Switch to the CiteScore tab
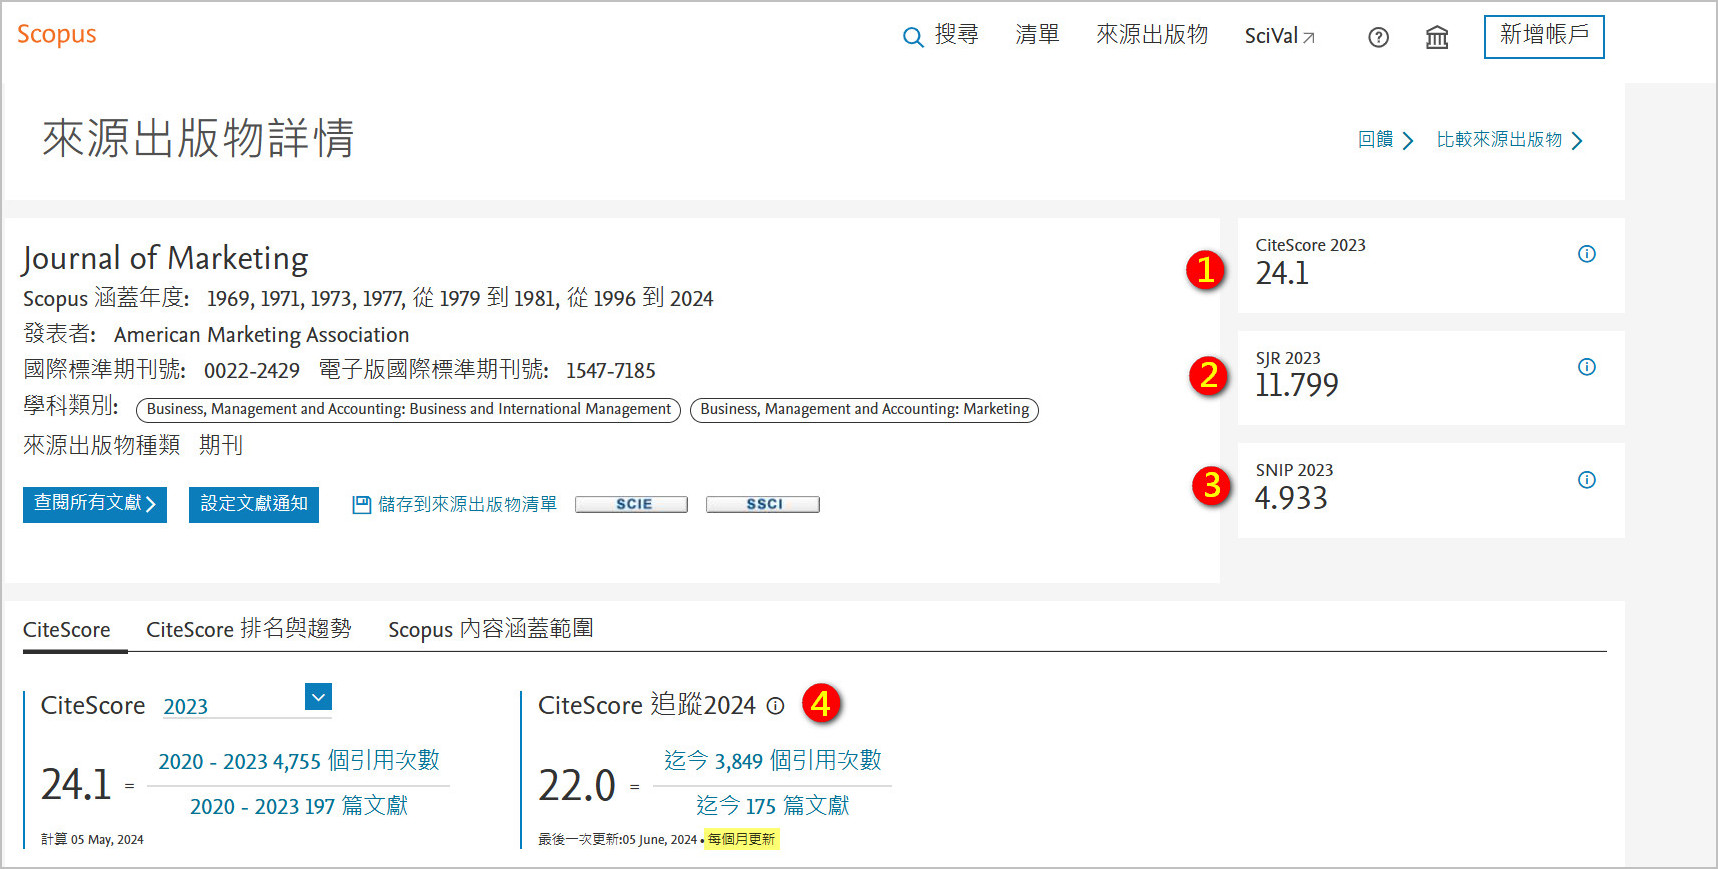The height and width of the screenshot is (869, 1718). 67,630
